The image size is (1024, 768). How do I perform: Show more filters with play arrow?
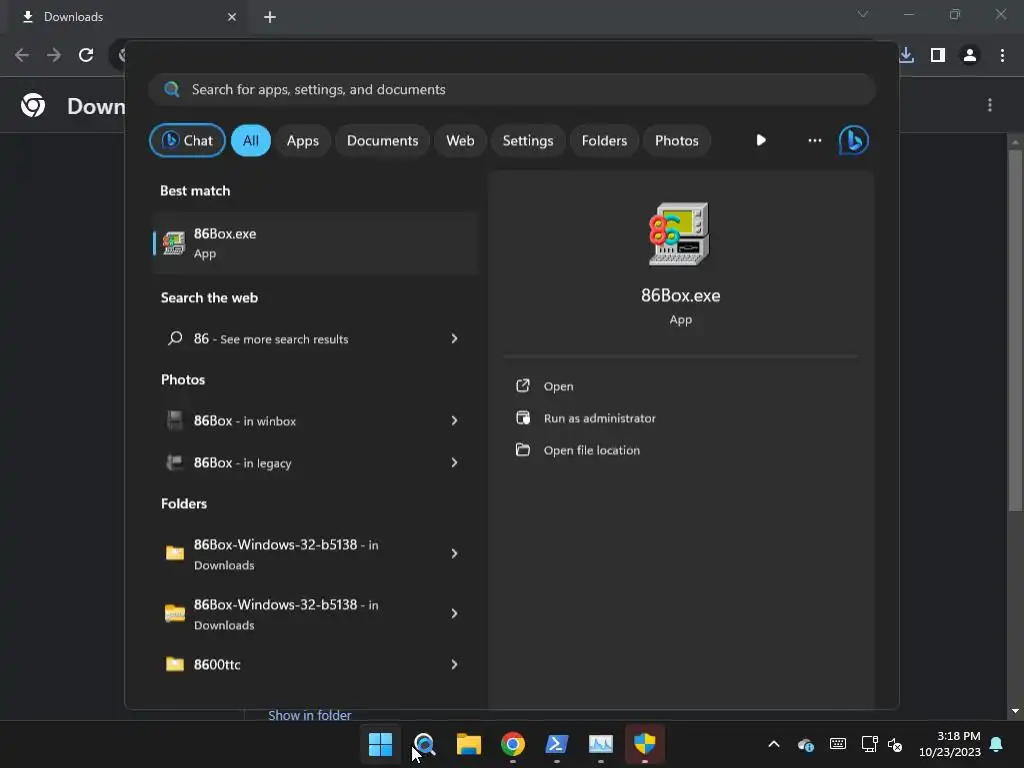(x=761, y=140)
